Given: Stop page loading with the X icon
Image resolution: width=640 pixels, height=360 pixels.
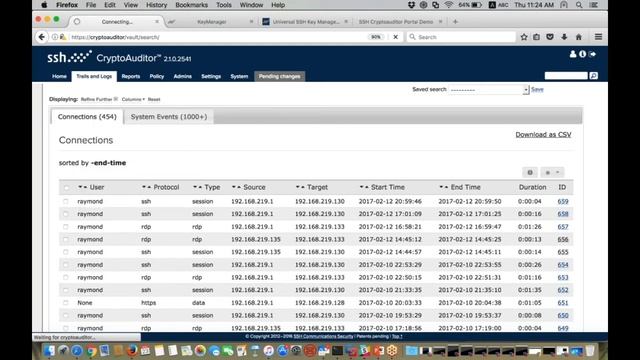Looking at the screenshot, I should tap(395, 37).
